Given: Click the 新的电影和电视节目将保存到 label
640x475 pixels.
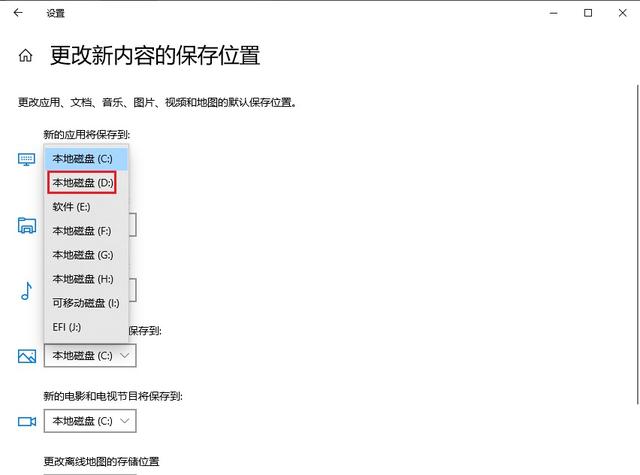Looking at the screenshot, I should [x=113, y=396].
